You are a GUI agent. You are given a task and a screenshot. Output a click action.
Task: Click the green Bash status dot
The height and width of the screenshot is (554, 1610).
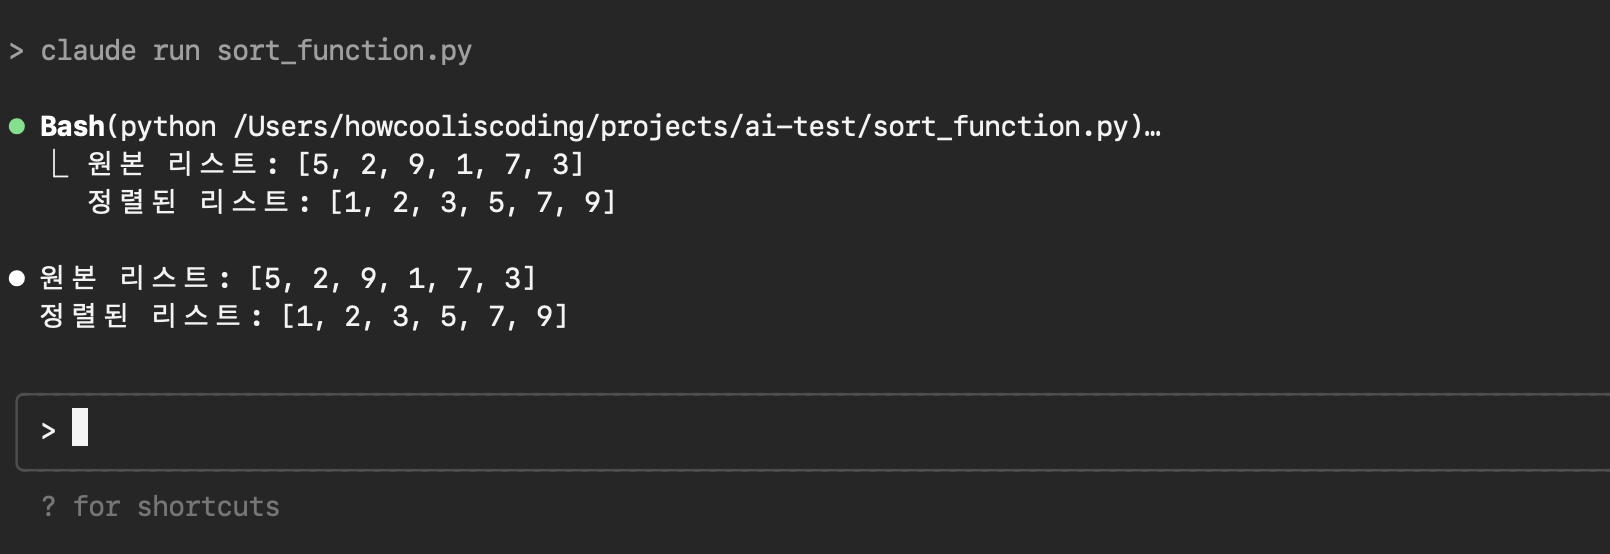(17, 127)
